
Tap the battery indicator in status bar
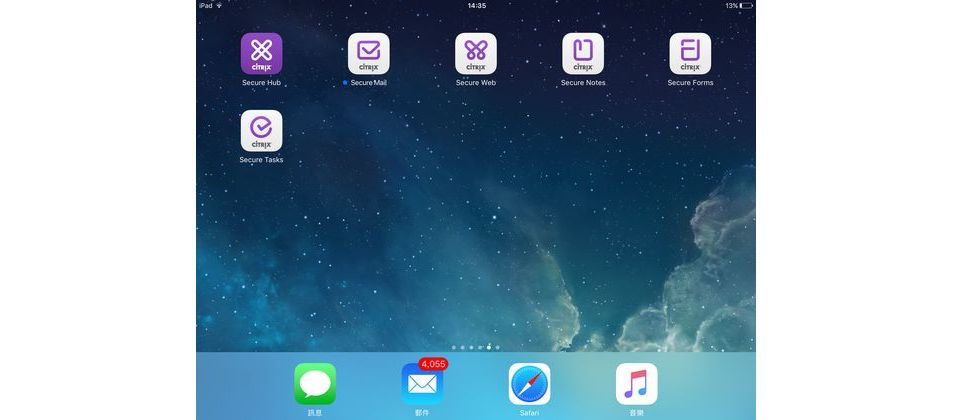[x=746, y=6]
